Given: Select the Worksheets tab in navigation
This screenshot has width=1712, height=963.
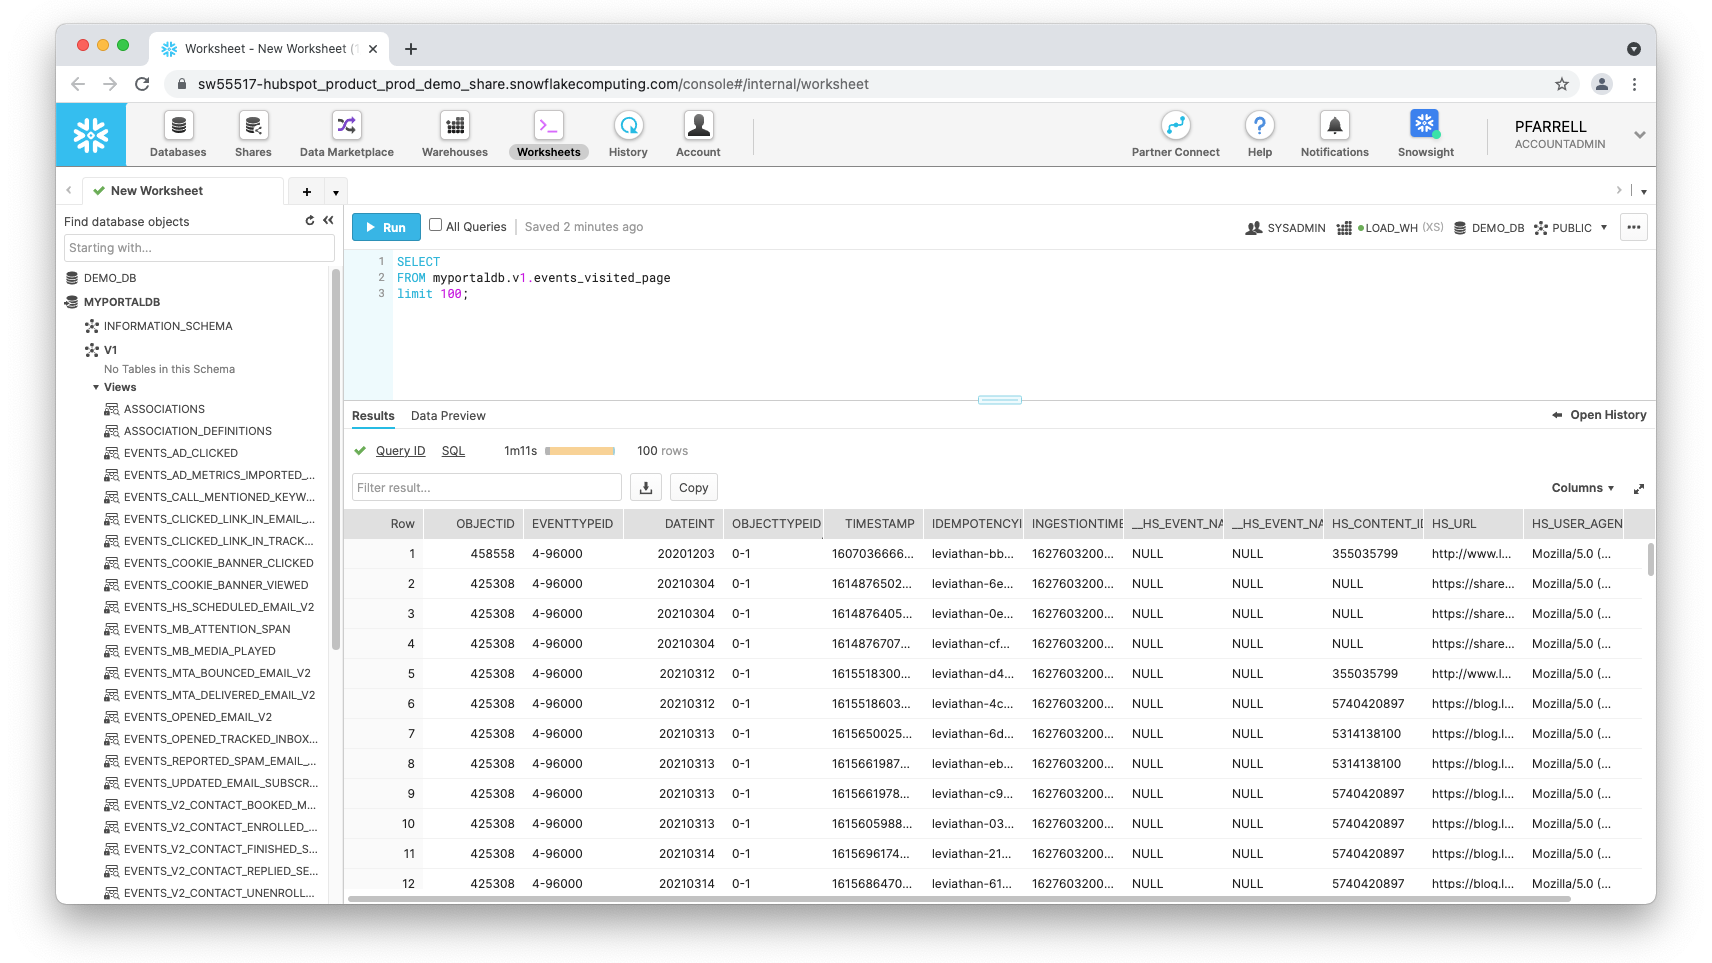Looking at the screenshot, I should 548,133.
